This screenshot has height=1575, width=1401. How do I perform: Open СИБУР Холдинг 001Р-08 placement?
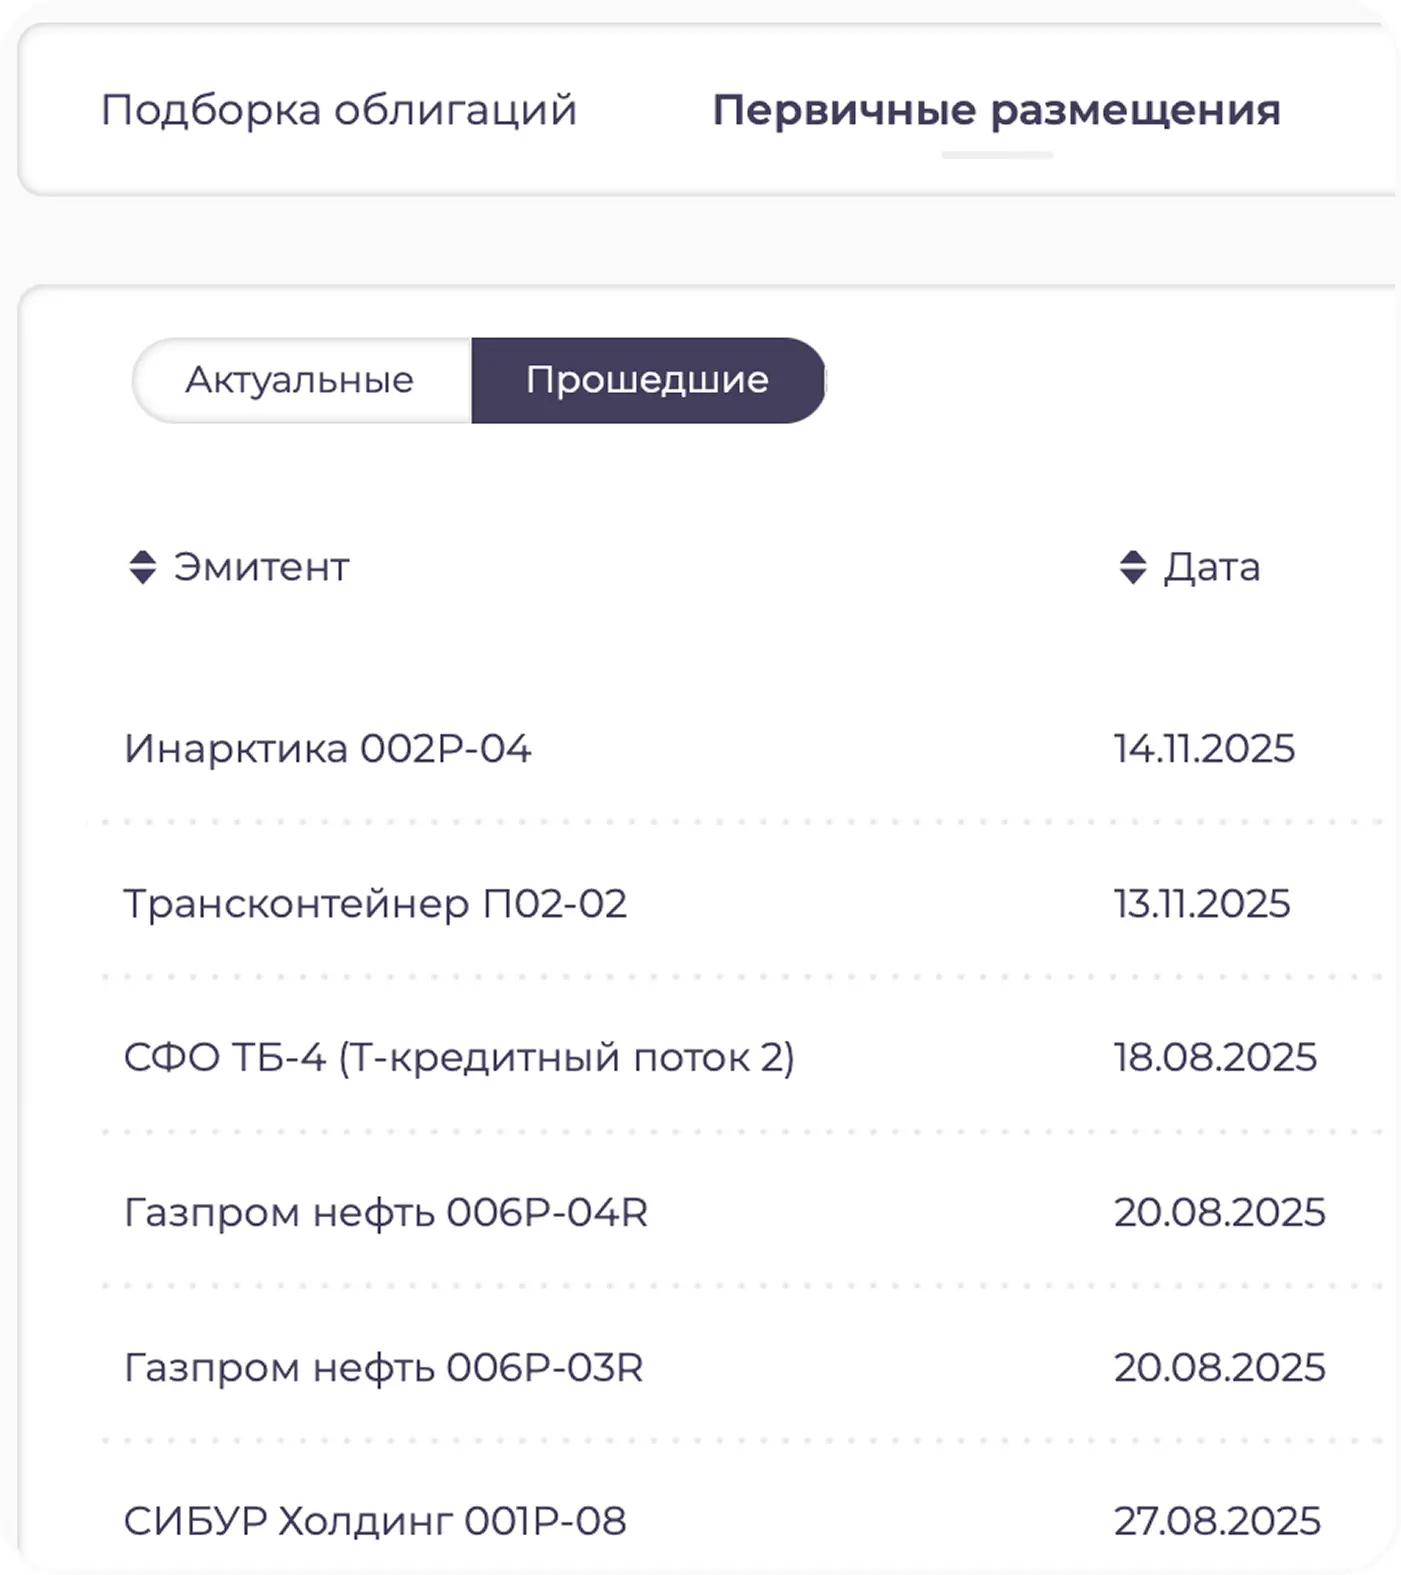point(375,1521)
